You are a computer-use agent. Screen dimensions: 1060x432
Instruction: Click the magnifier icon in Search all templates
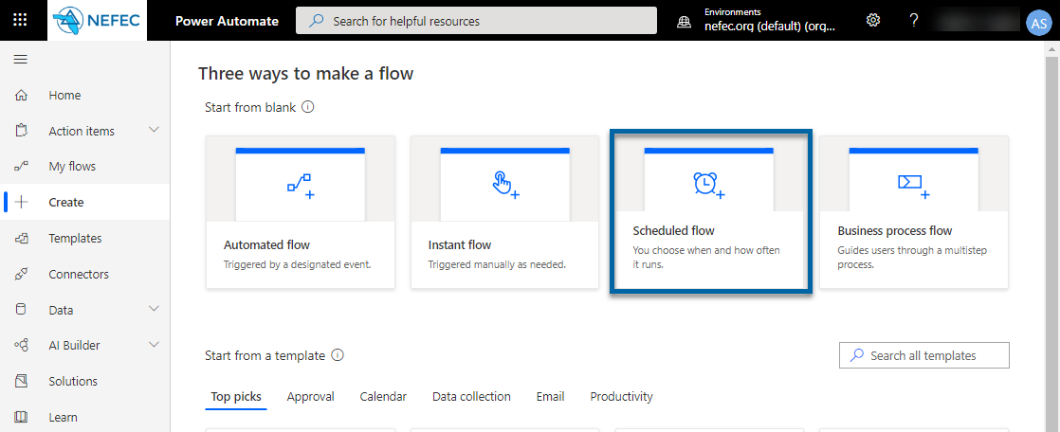857,355
